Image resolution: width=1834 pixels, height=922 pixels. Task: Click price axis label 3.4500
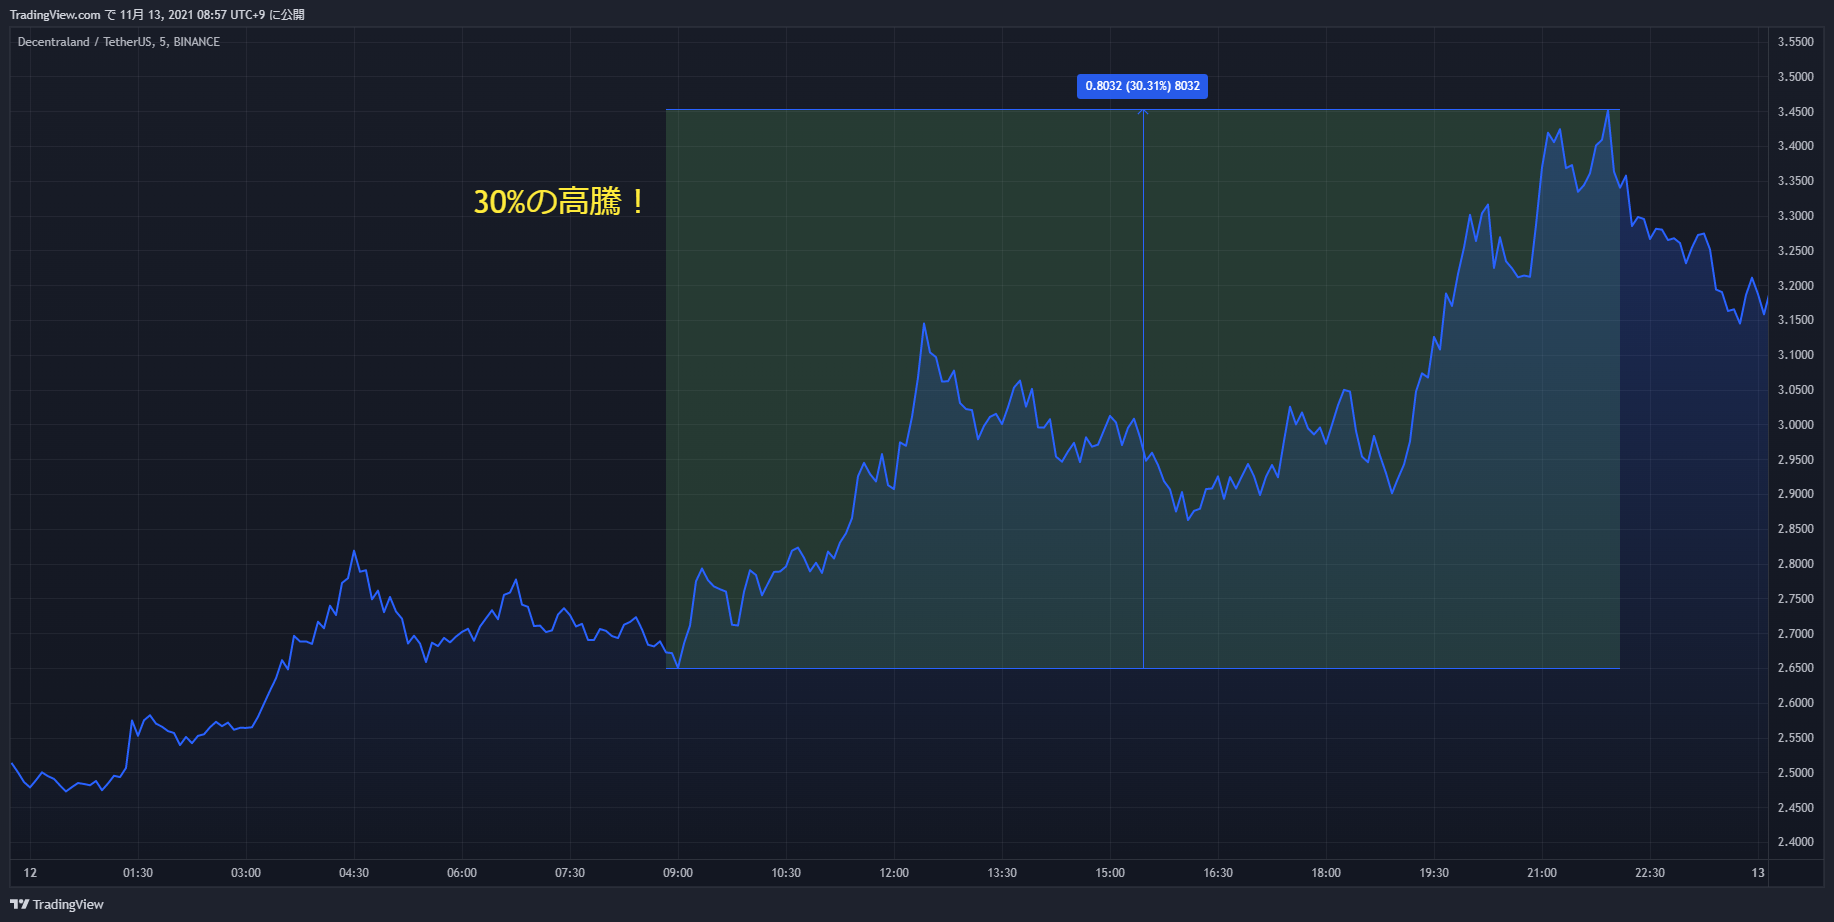[1795, 112]
